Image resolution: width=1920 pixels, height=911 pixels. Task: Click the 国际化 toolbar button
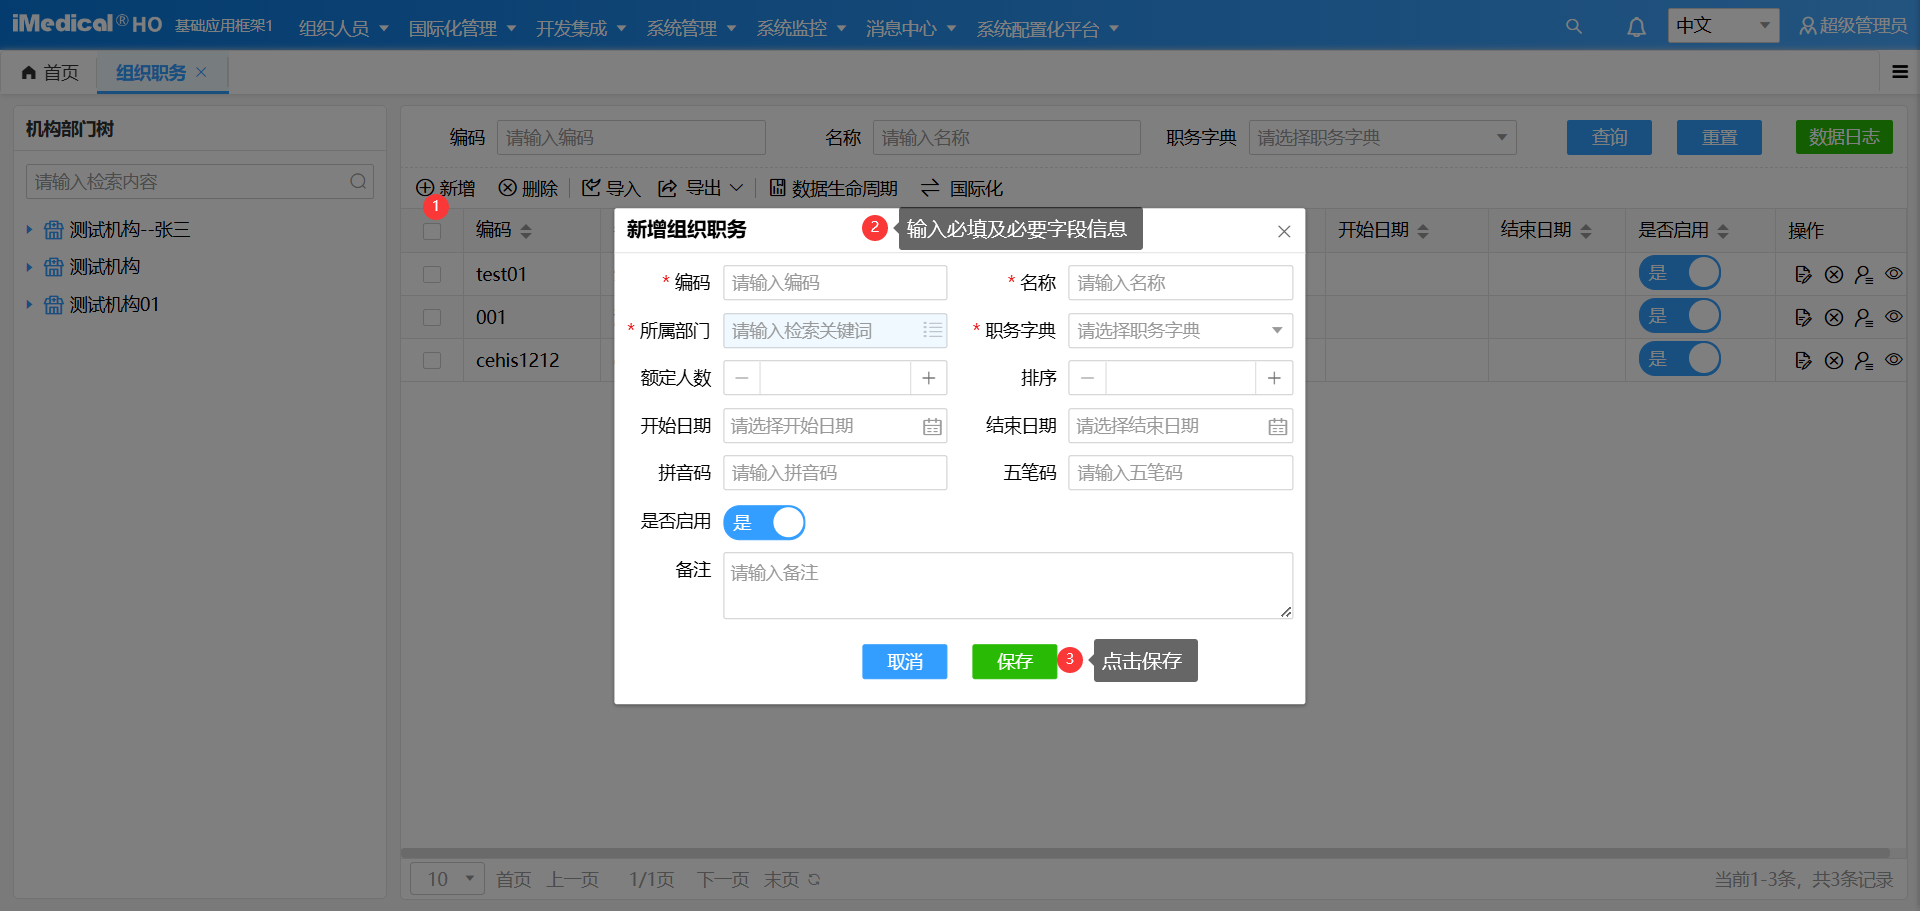[x=961, y=188]
